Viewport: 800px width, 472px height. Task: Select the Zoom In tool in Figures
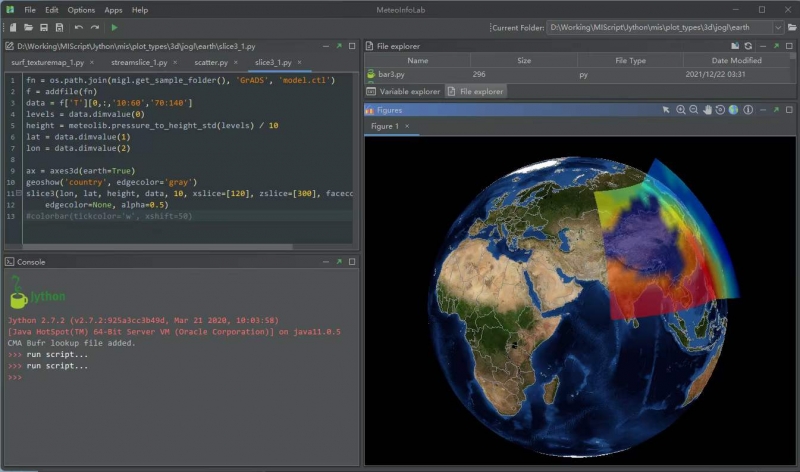(x=681, y=109)
